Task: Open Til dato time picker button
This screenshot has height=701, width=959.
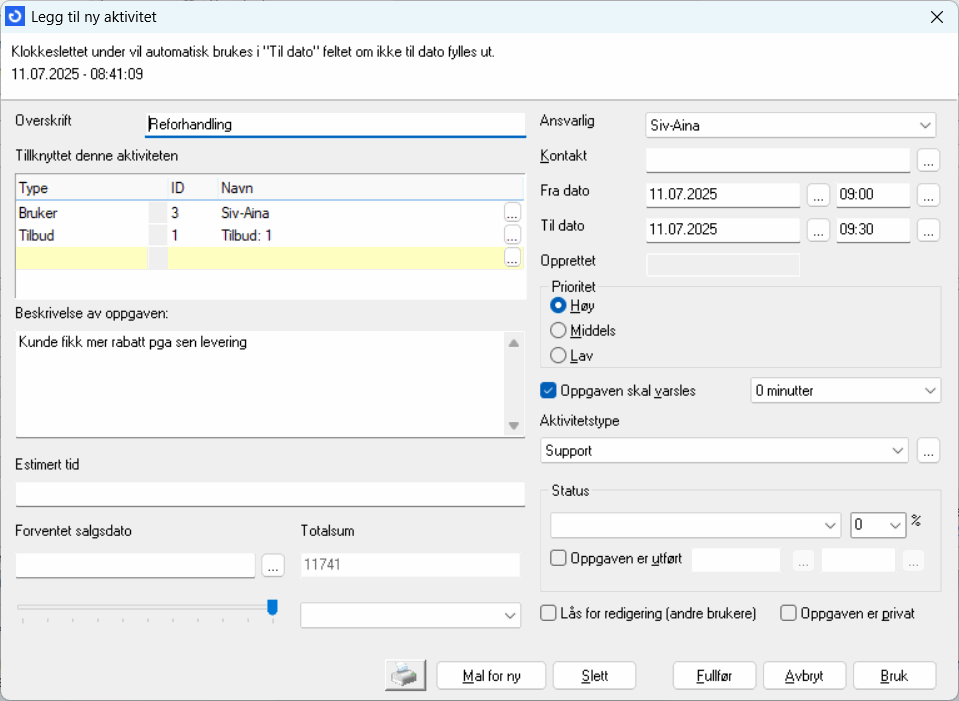Action: click(x=928, y=230)
